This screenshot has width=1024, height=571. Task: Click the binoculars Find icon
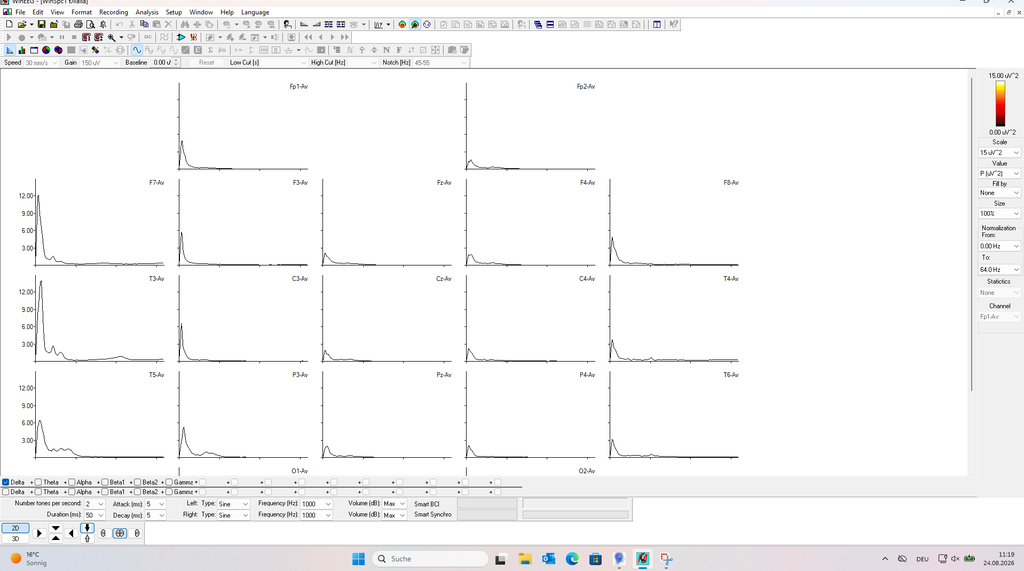pyautogui.click(x=185, y=24)
